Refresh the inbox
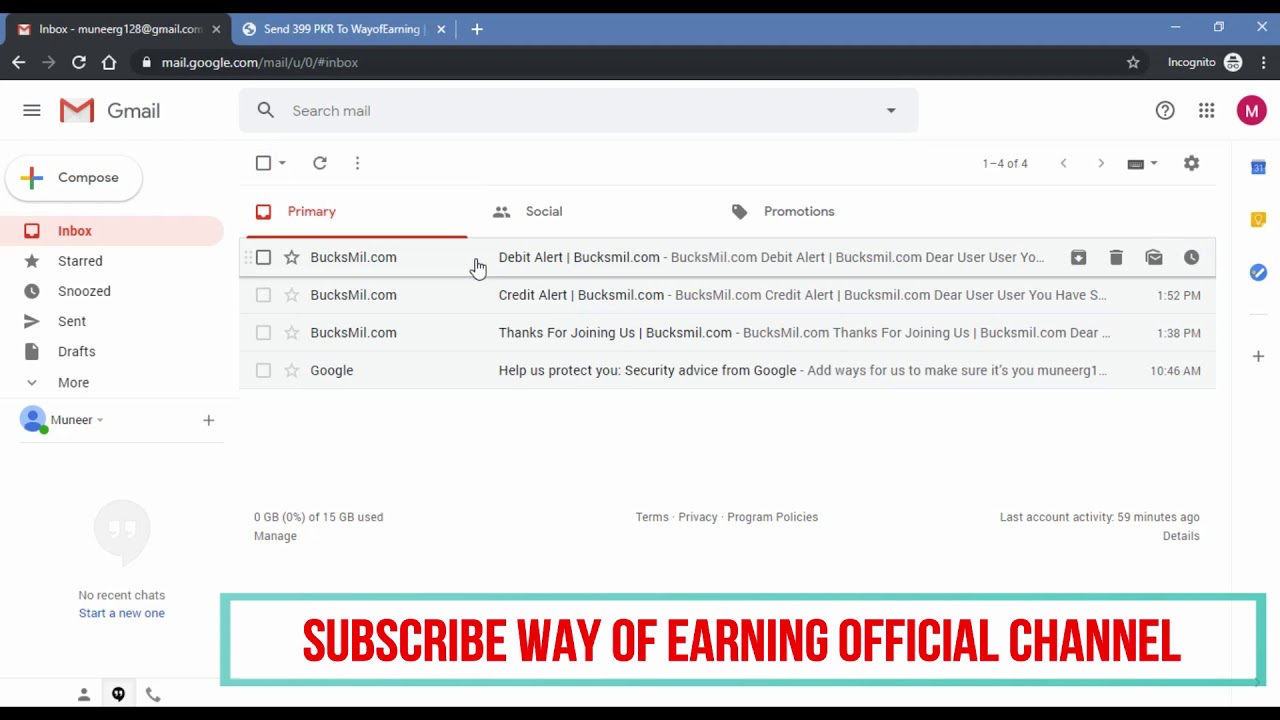 pyautogui.click(x=320, y=163)
